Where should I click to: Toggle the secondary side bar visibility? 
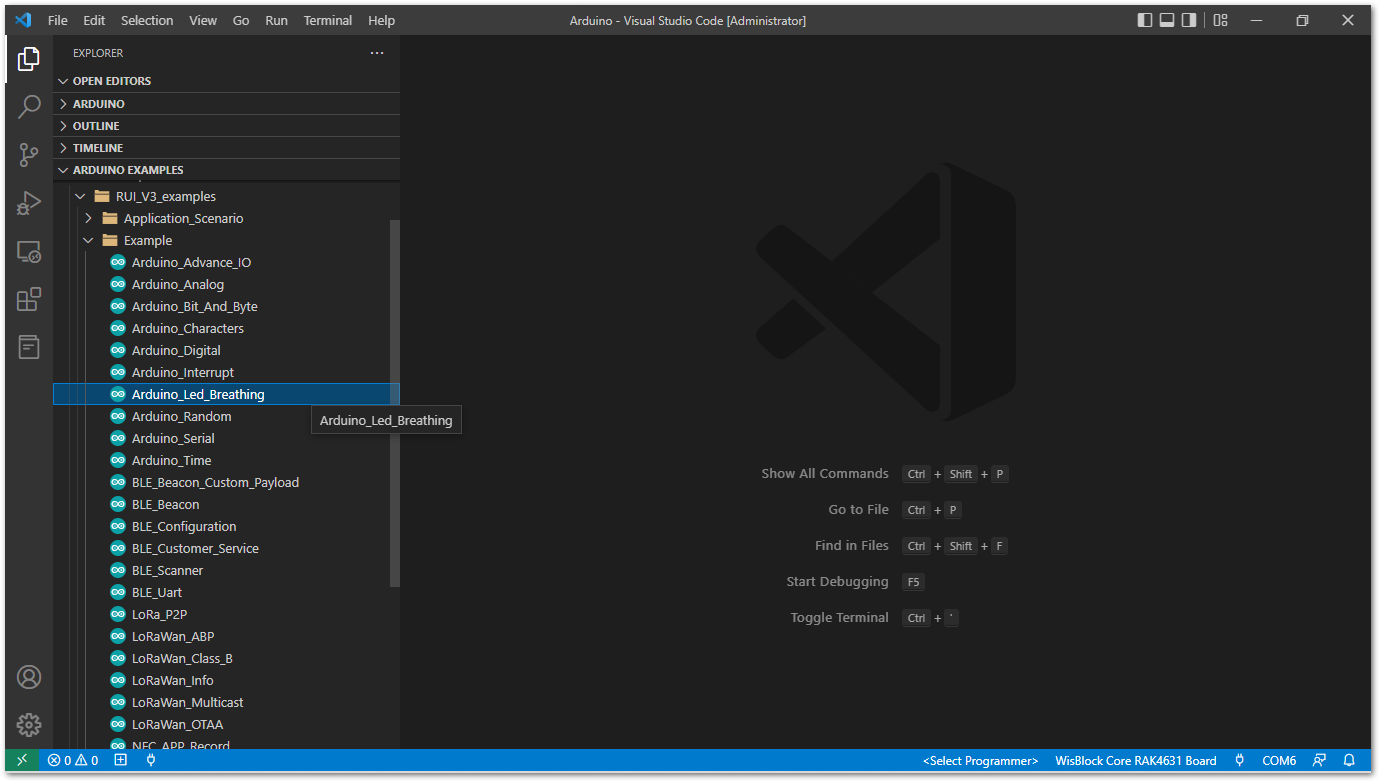pyautogui.click(x=1189, y=20)
